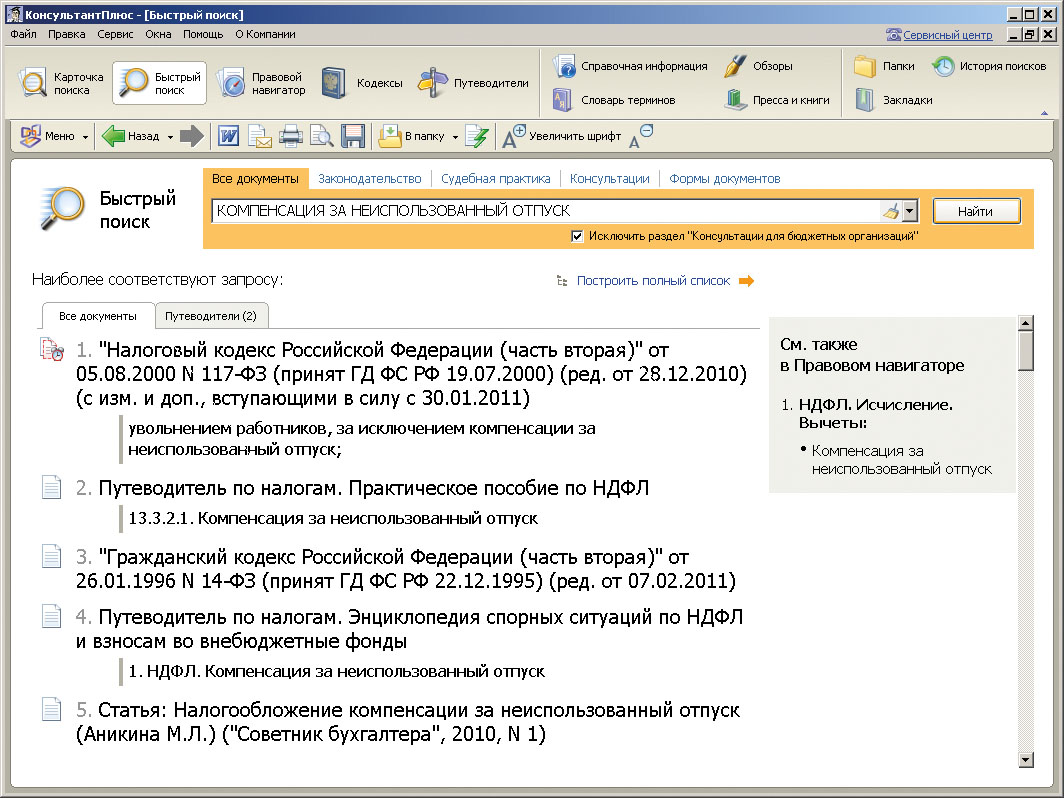Open the Правка menu
The height and width of the screenshot is (798, 1064).
pos(66,34)
